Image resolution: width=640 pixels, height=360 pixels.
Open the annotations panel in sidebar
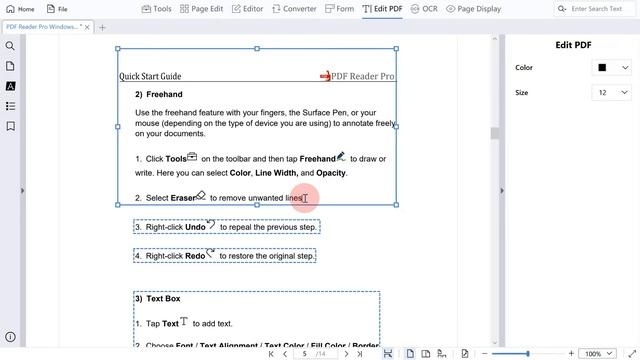pos(10,86)
